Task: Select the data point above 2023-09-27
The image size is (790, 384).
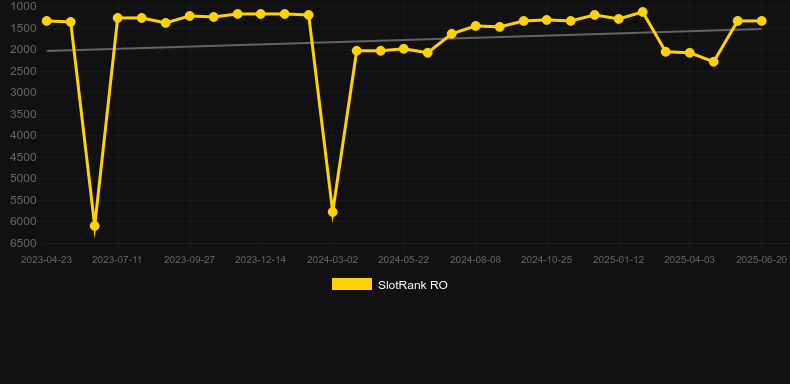Action: [x=189, y=16]
